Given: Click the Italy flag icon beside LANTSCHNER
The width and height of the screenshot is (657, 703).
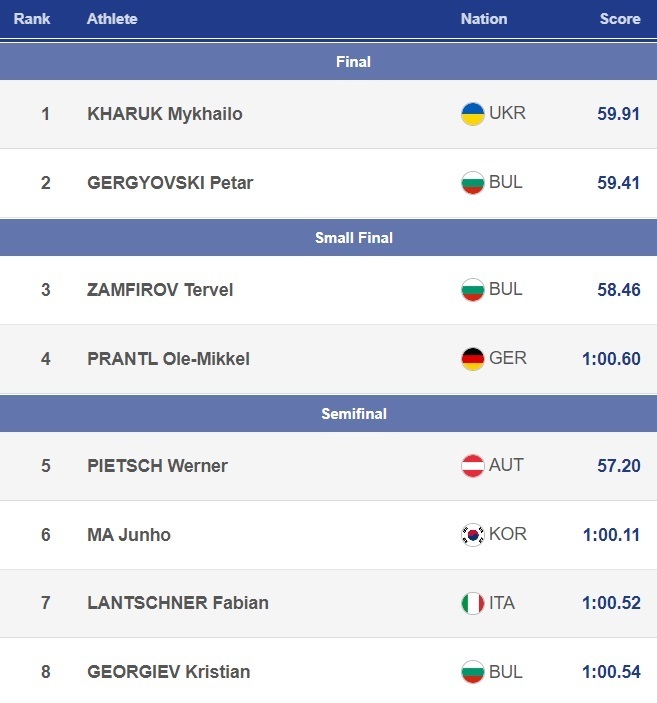Looking at the screenshot, I should pos(472,603).
